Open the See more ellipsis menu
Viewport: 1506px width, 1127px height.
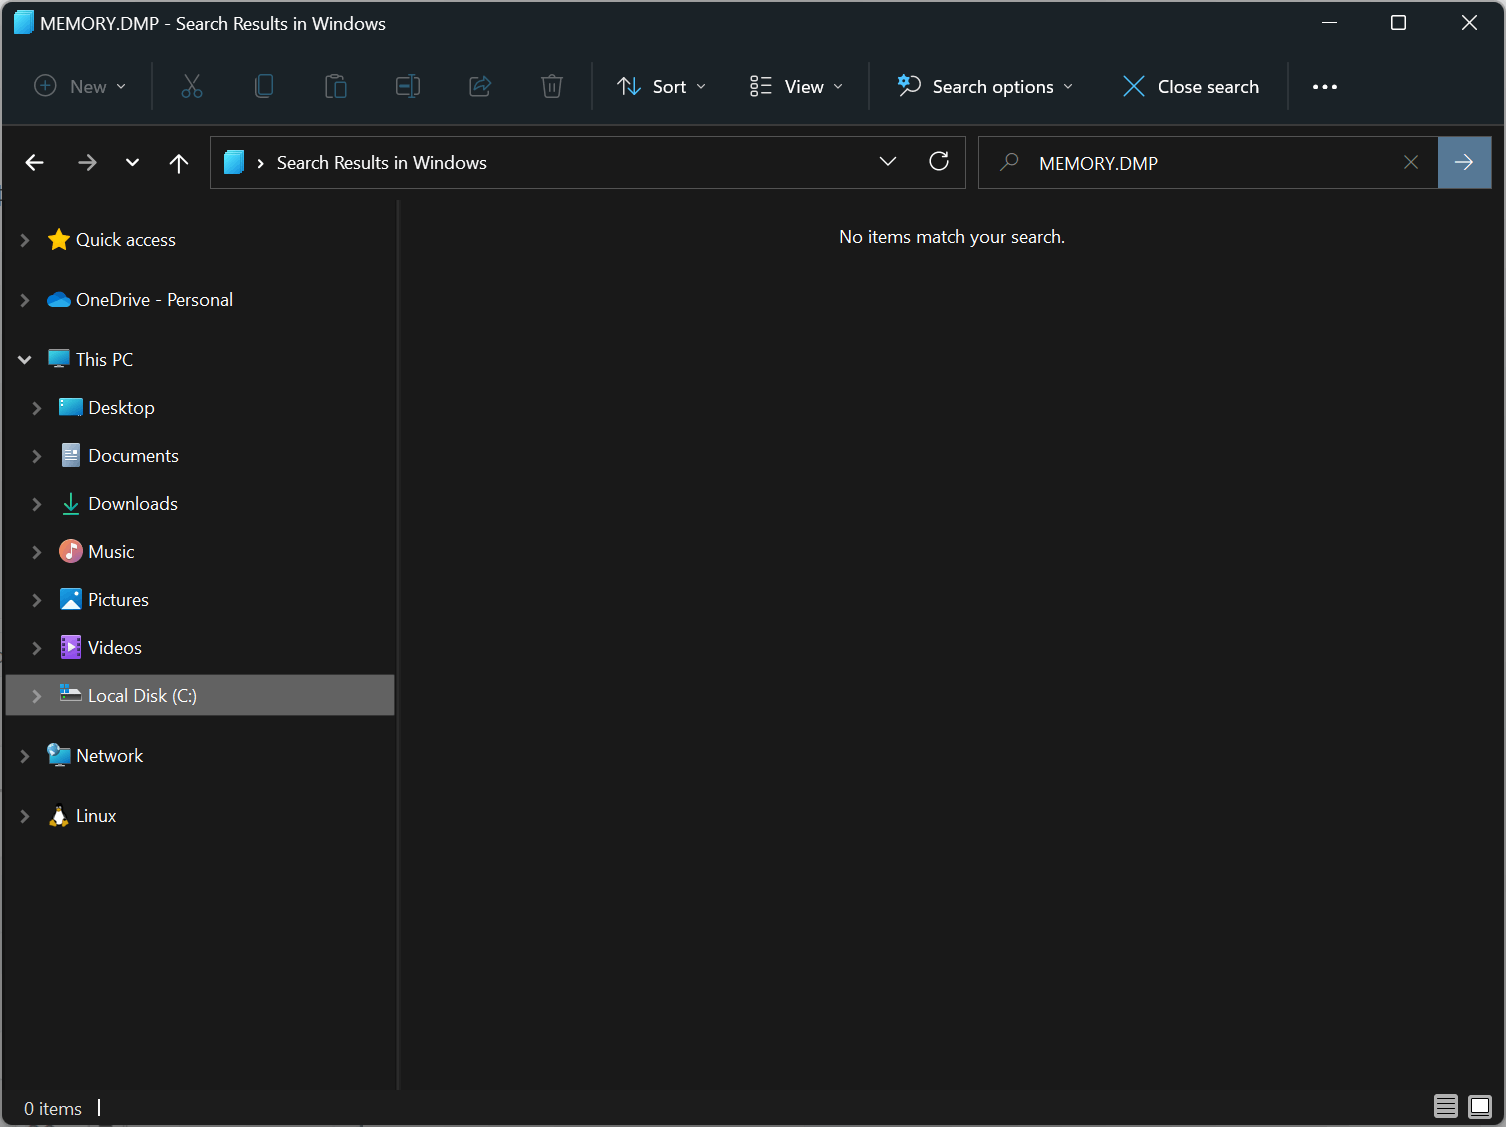(x=1325, y=87)
